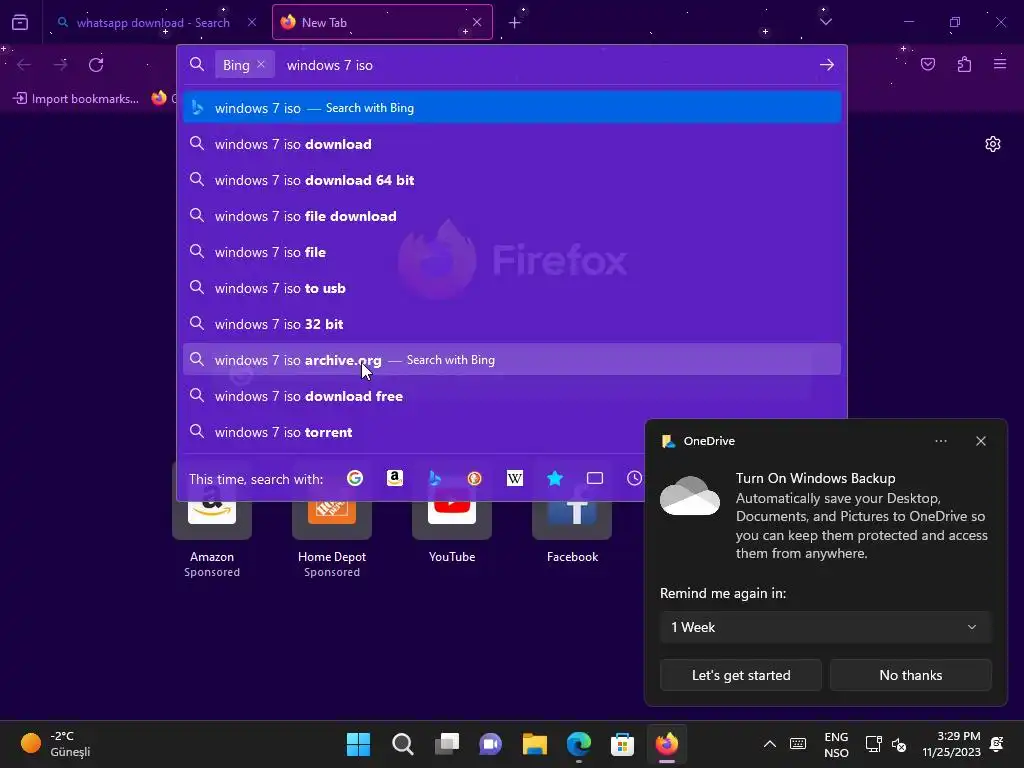The width and height of the screenshot is (1024, 768).
Task: Click the go arrow in address bar
Action: tap(827, 65)
